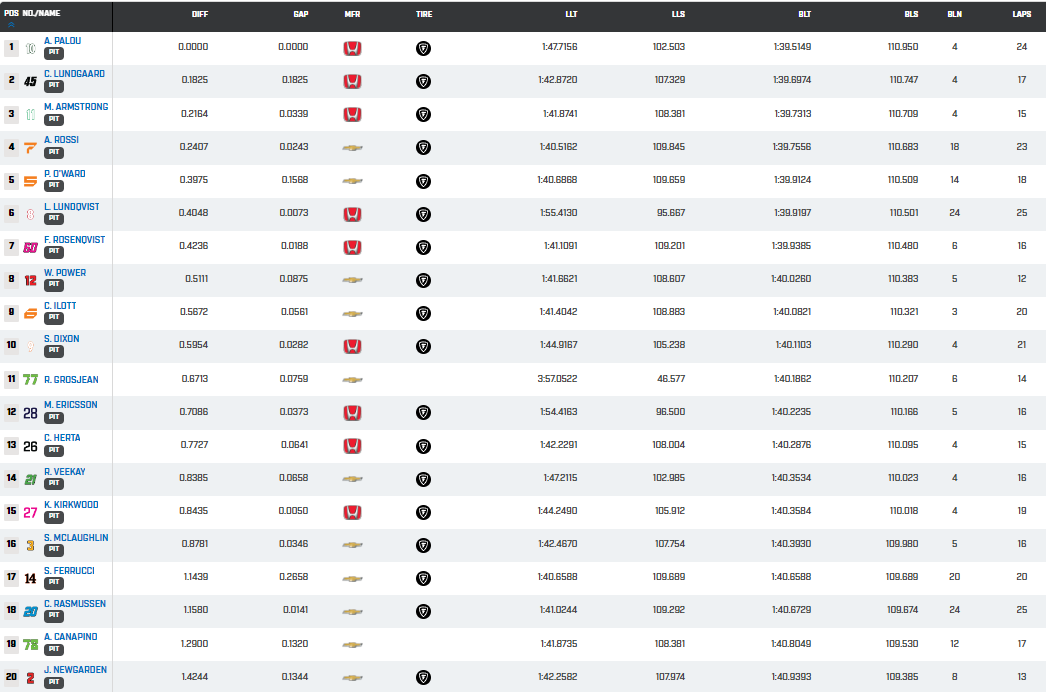Sort by the DIFF column header
1046x692 pixels.
click(x=200, y=15)
